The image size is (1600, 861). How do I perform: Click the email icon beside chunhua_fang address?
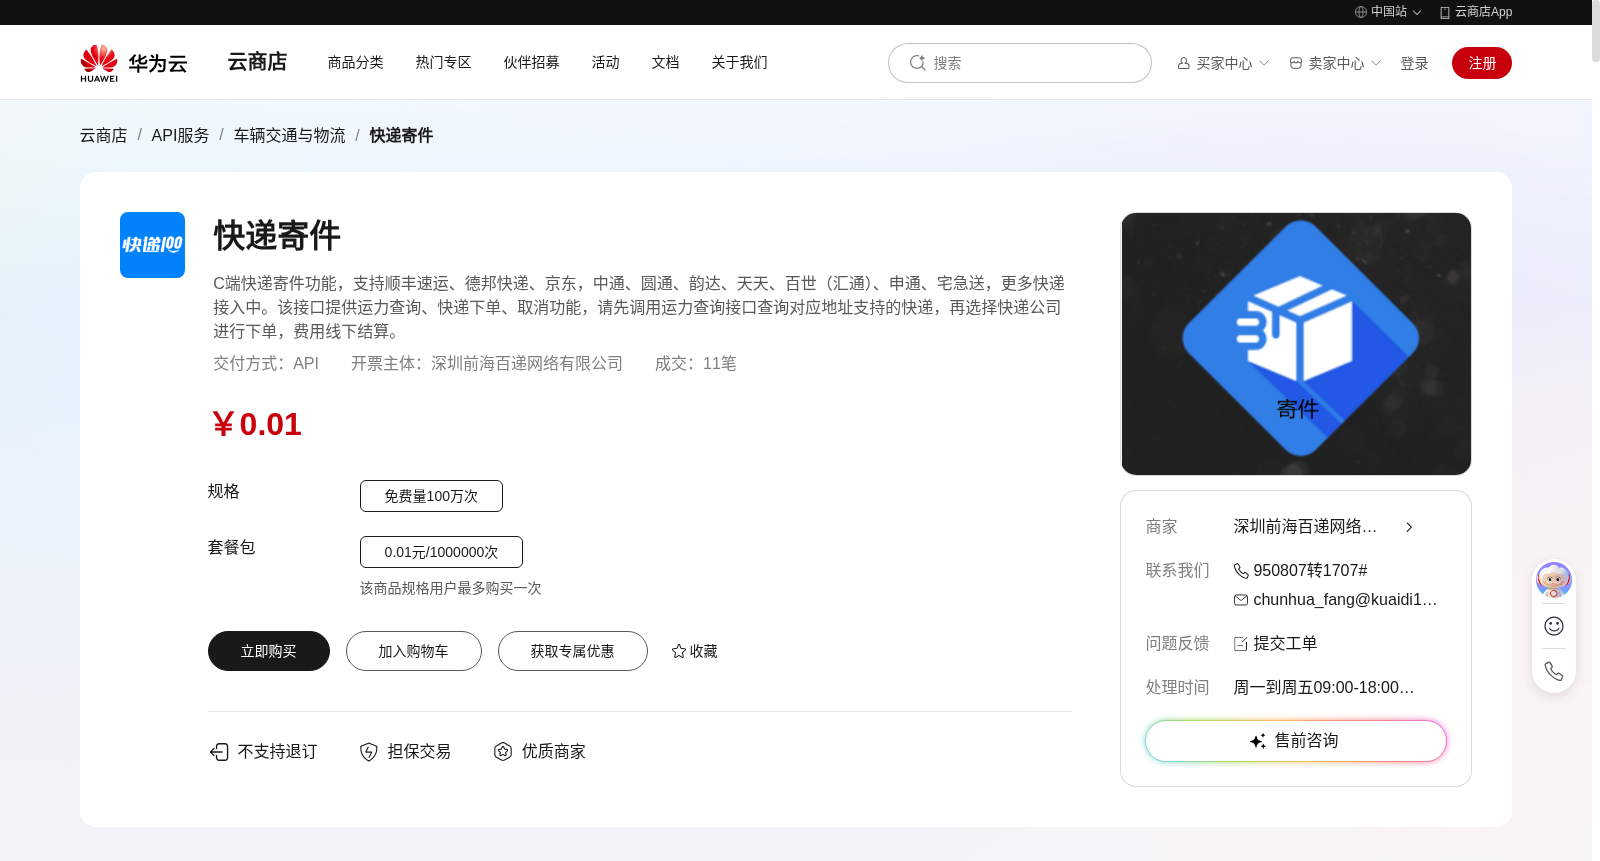[x=1241, y=600]
